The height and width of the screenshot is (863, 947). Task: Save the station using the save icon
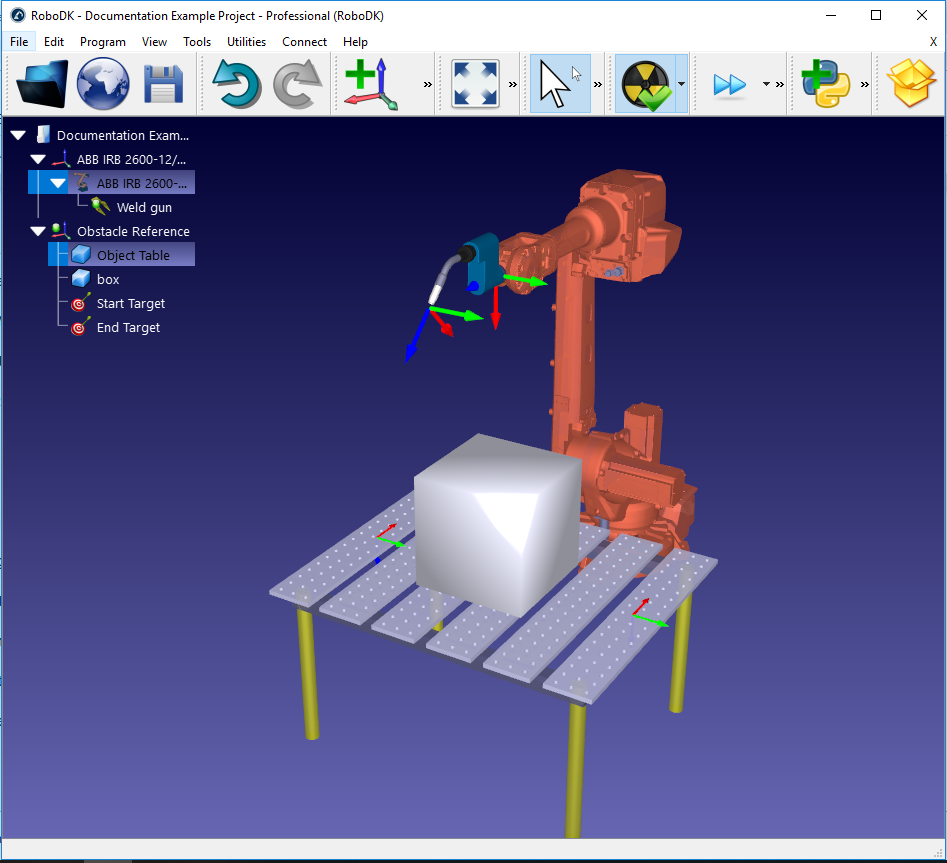[163, 83]
